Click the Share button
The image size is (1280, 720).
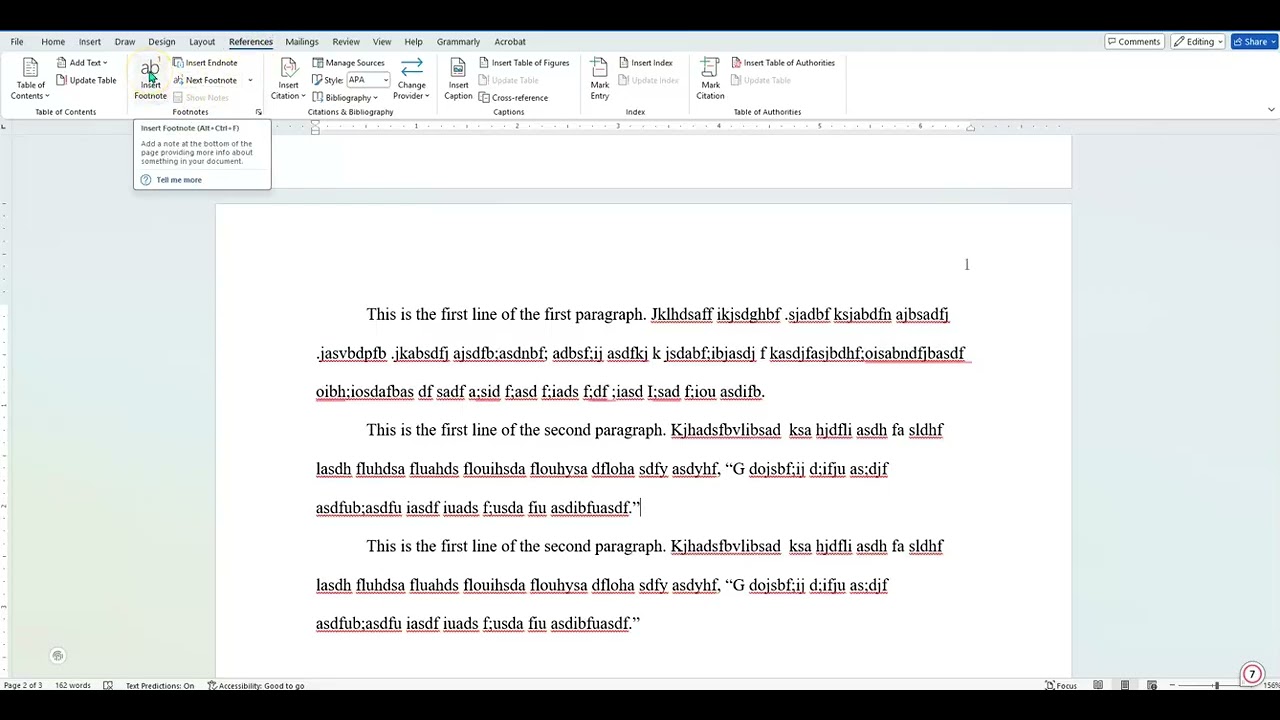pyautogui.click(x=1254, y=42)
